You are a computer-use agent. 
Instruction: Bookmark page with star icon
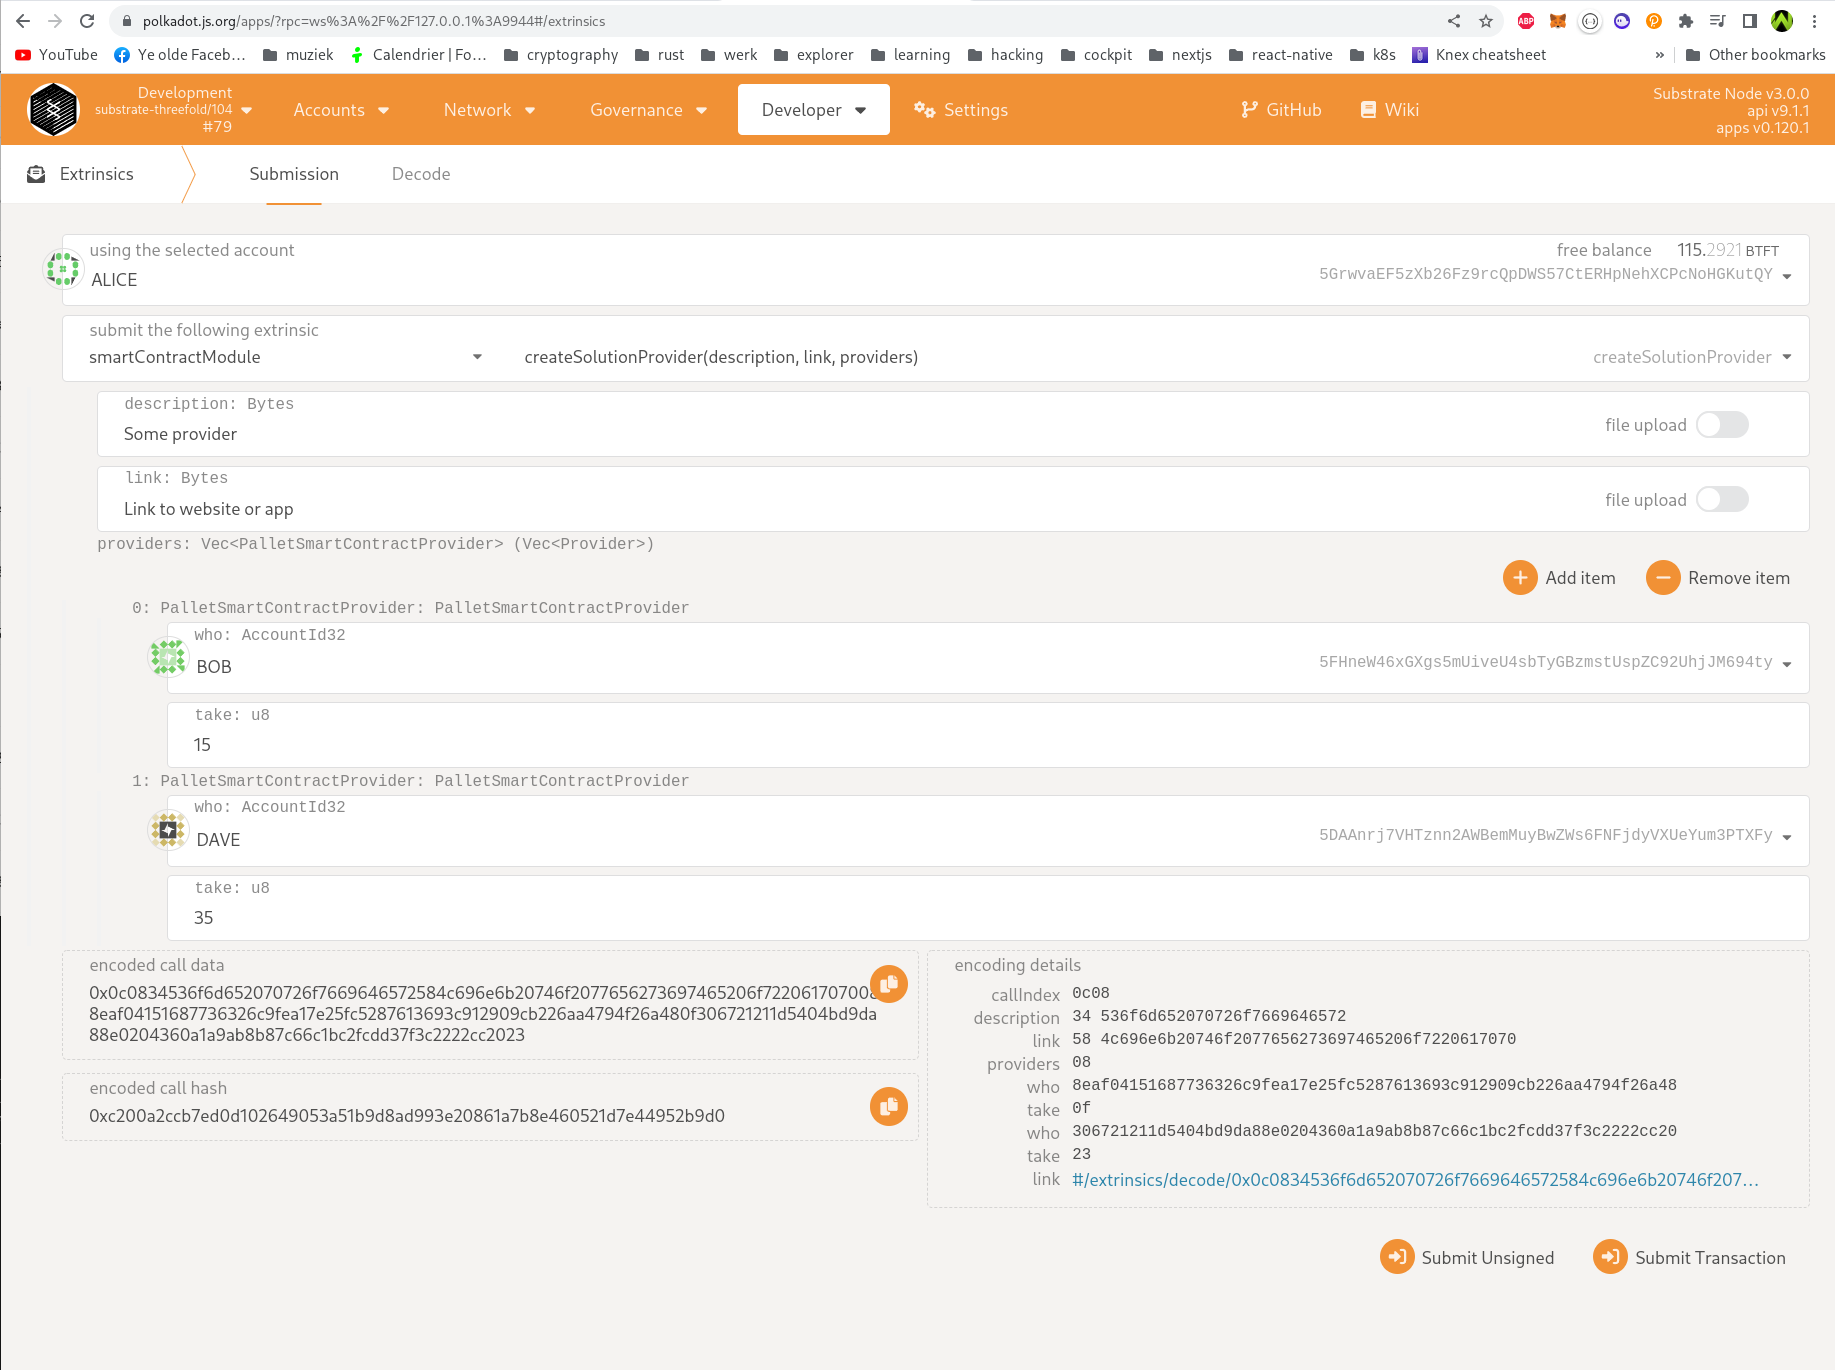[1486, 21]
